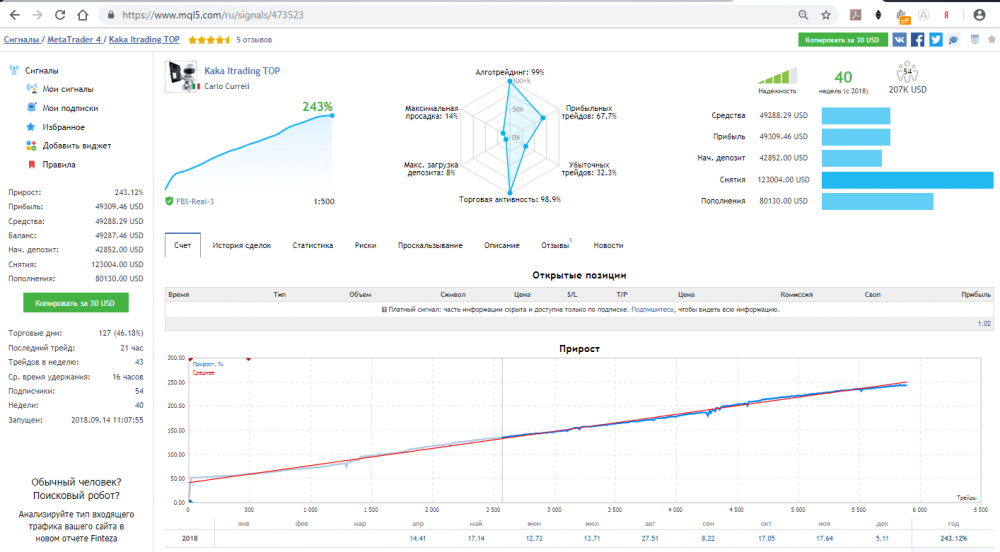Click Подпишитесь subscribe link

click(652, 310)
